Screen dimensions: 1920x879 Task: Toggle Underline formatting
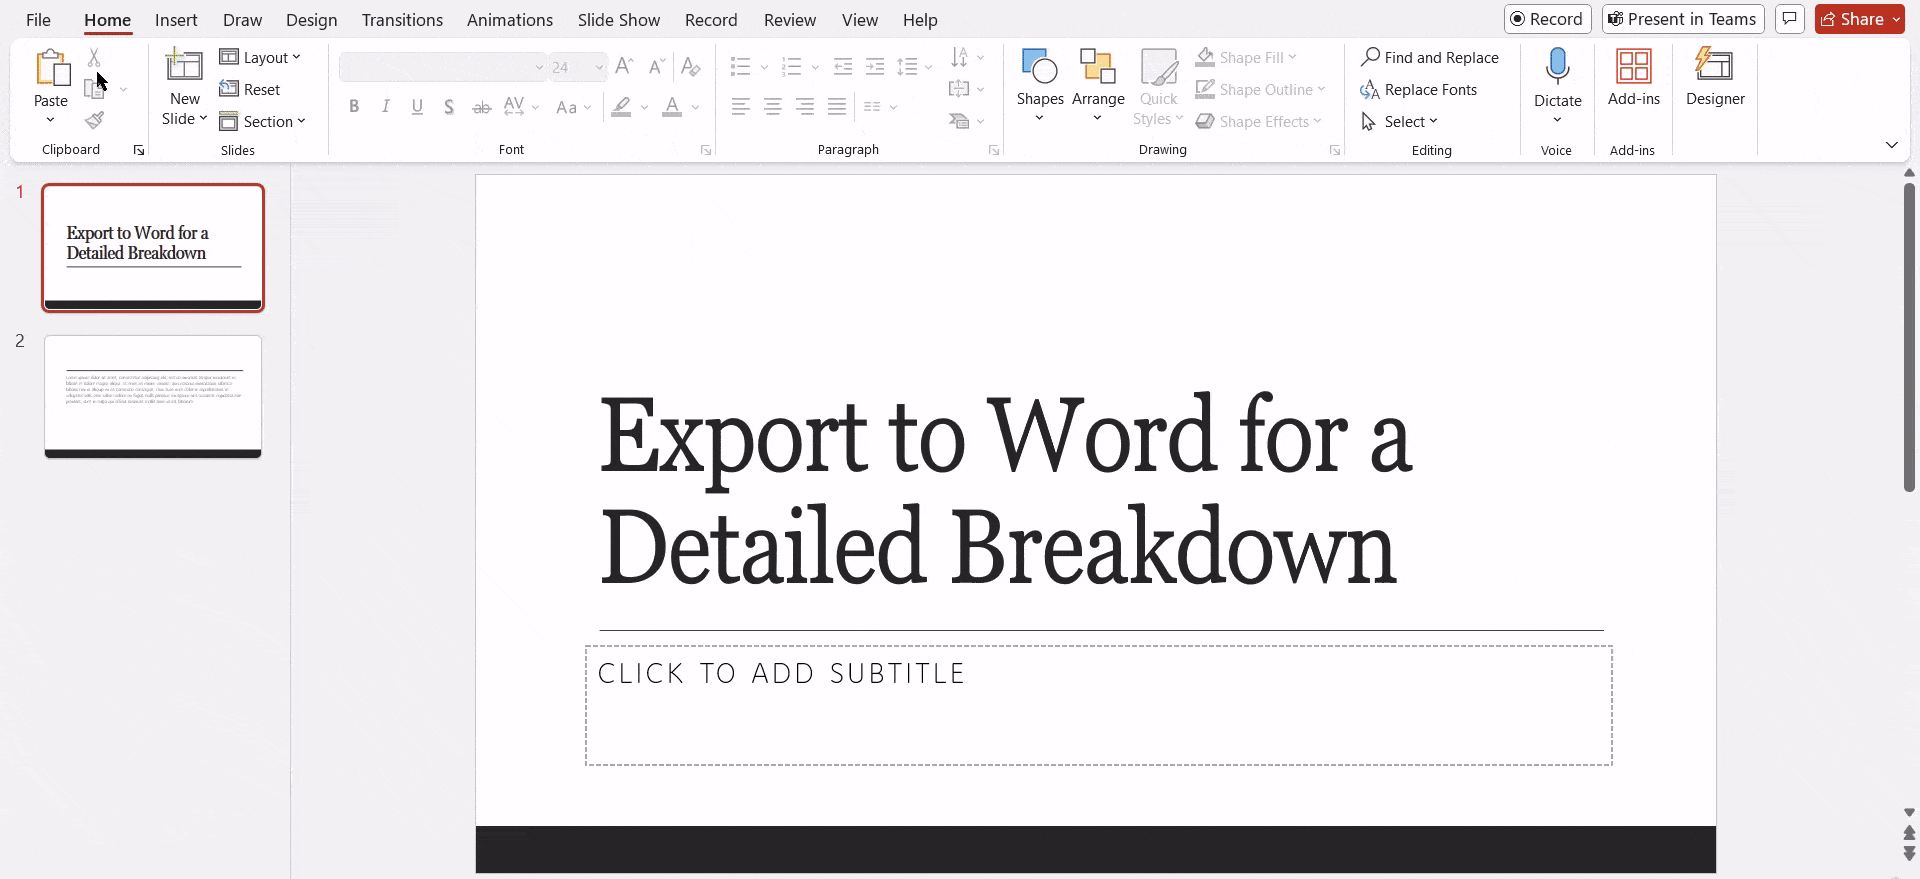(x=417, y=107)
